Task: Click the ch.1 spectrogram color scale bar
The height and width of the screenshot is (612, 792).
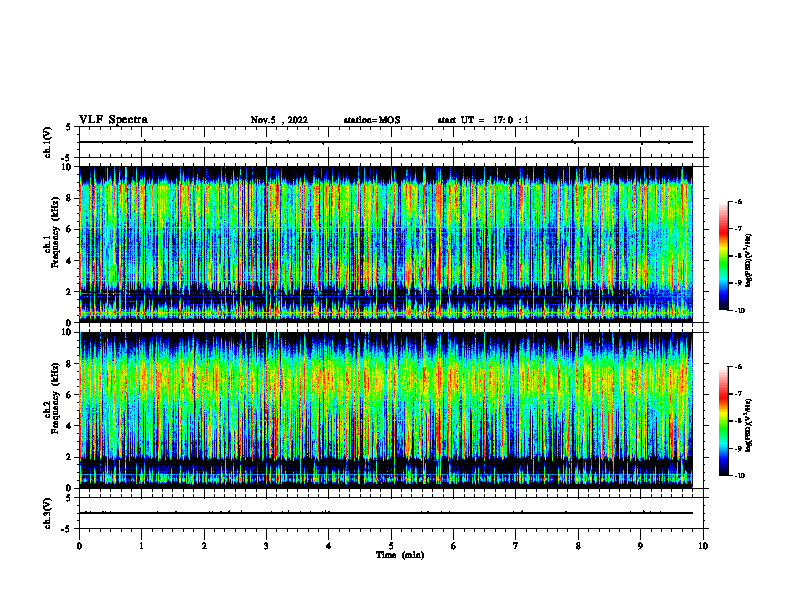Action: pos(724,256)
